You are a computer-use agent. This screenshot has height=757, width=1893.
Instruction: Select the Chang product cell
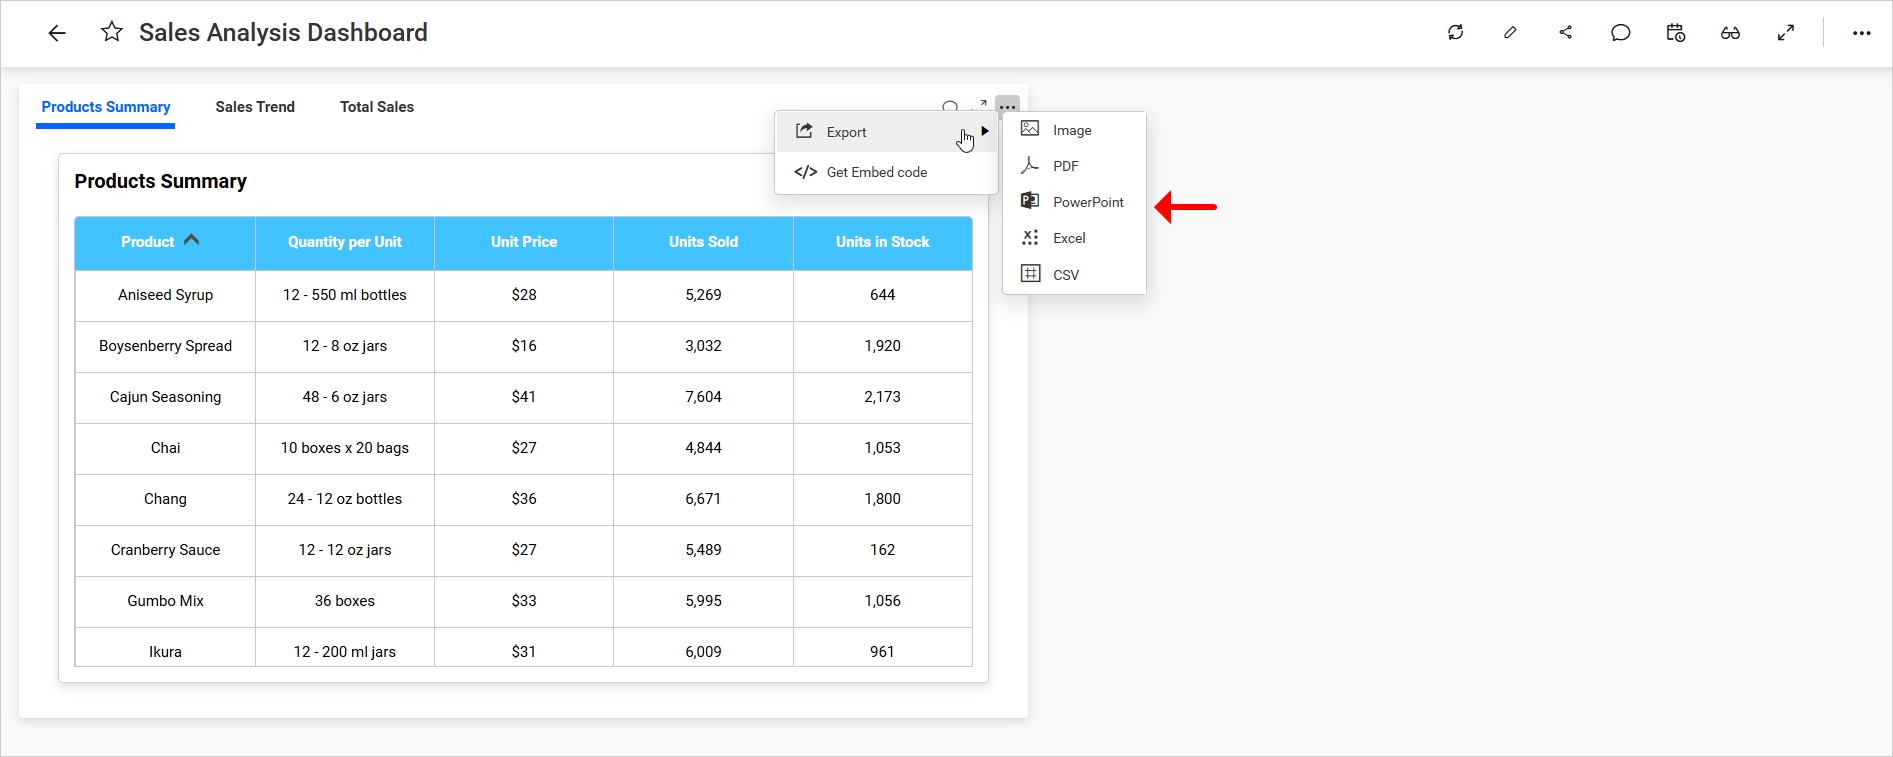165,499
